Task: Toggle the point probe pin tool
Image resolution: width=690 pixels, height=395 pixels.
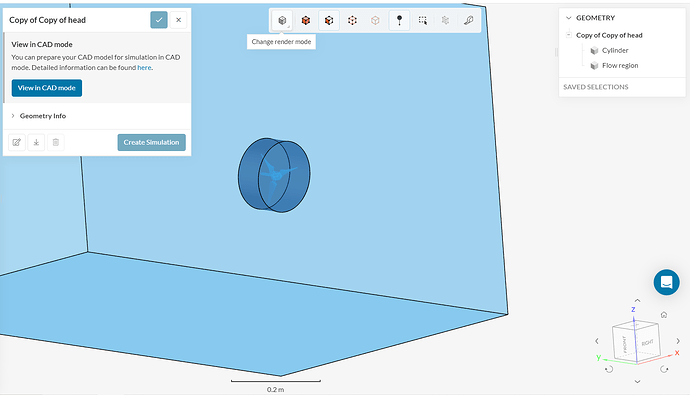Action: 399,20
